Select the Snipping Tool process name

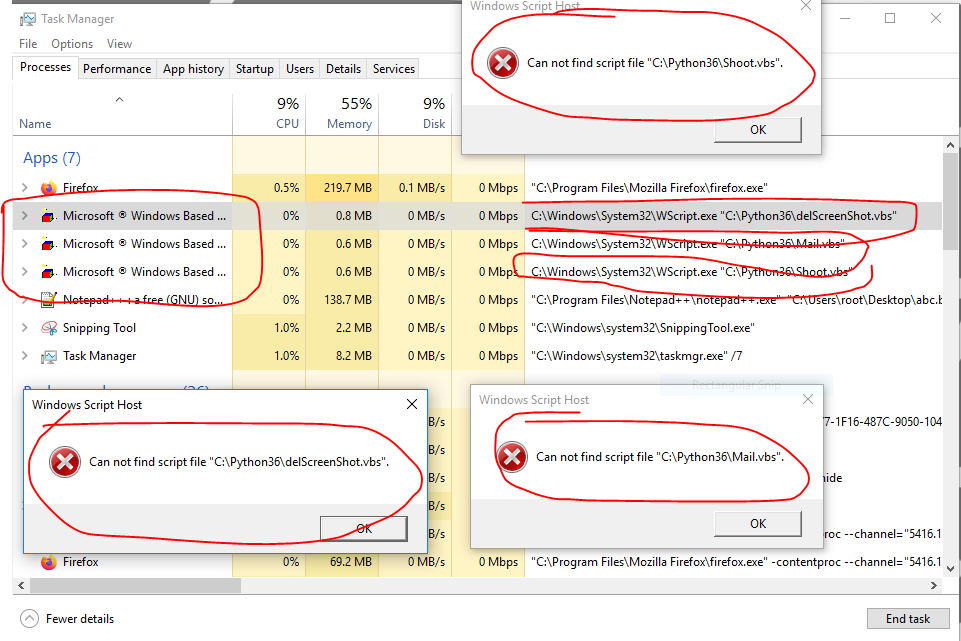(x=99, y=328)
